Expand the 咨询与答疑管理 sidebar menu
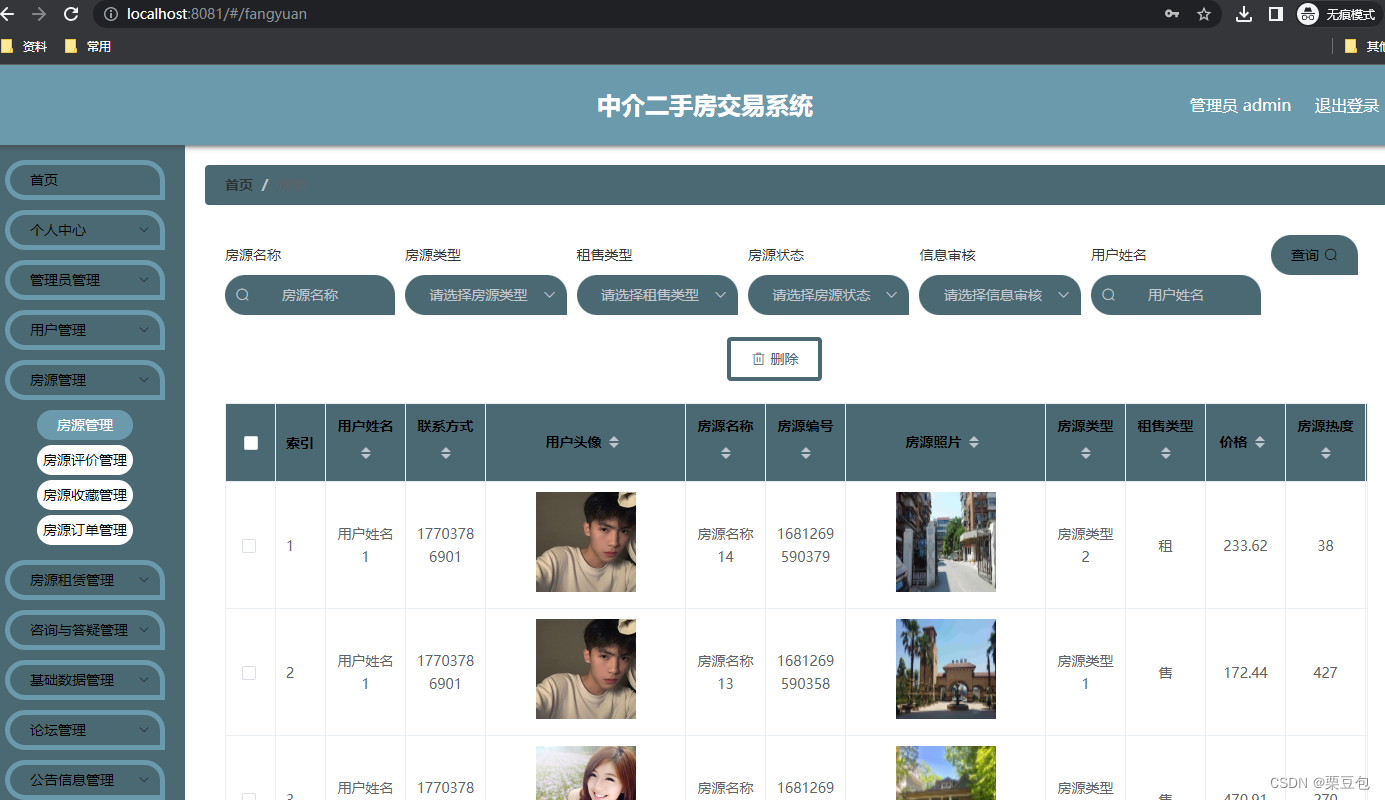This screenshot has height=800, width=1385. tap(85, 630)
